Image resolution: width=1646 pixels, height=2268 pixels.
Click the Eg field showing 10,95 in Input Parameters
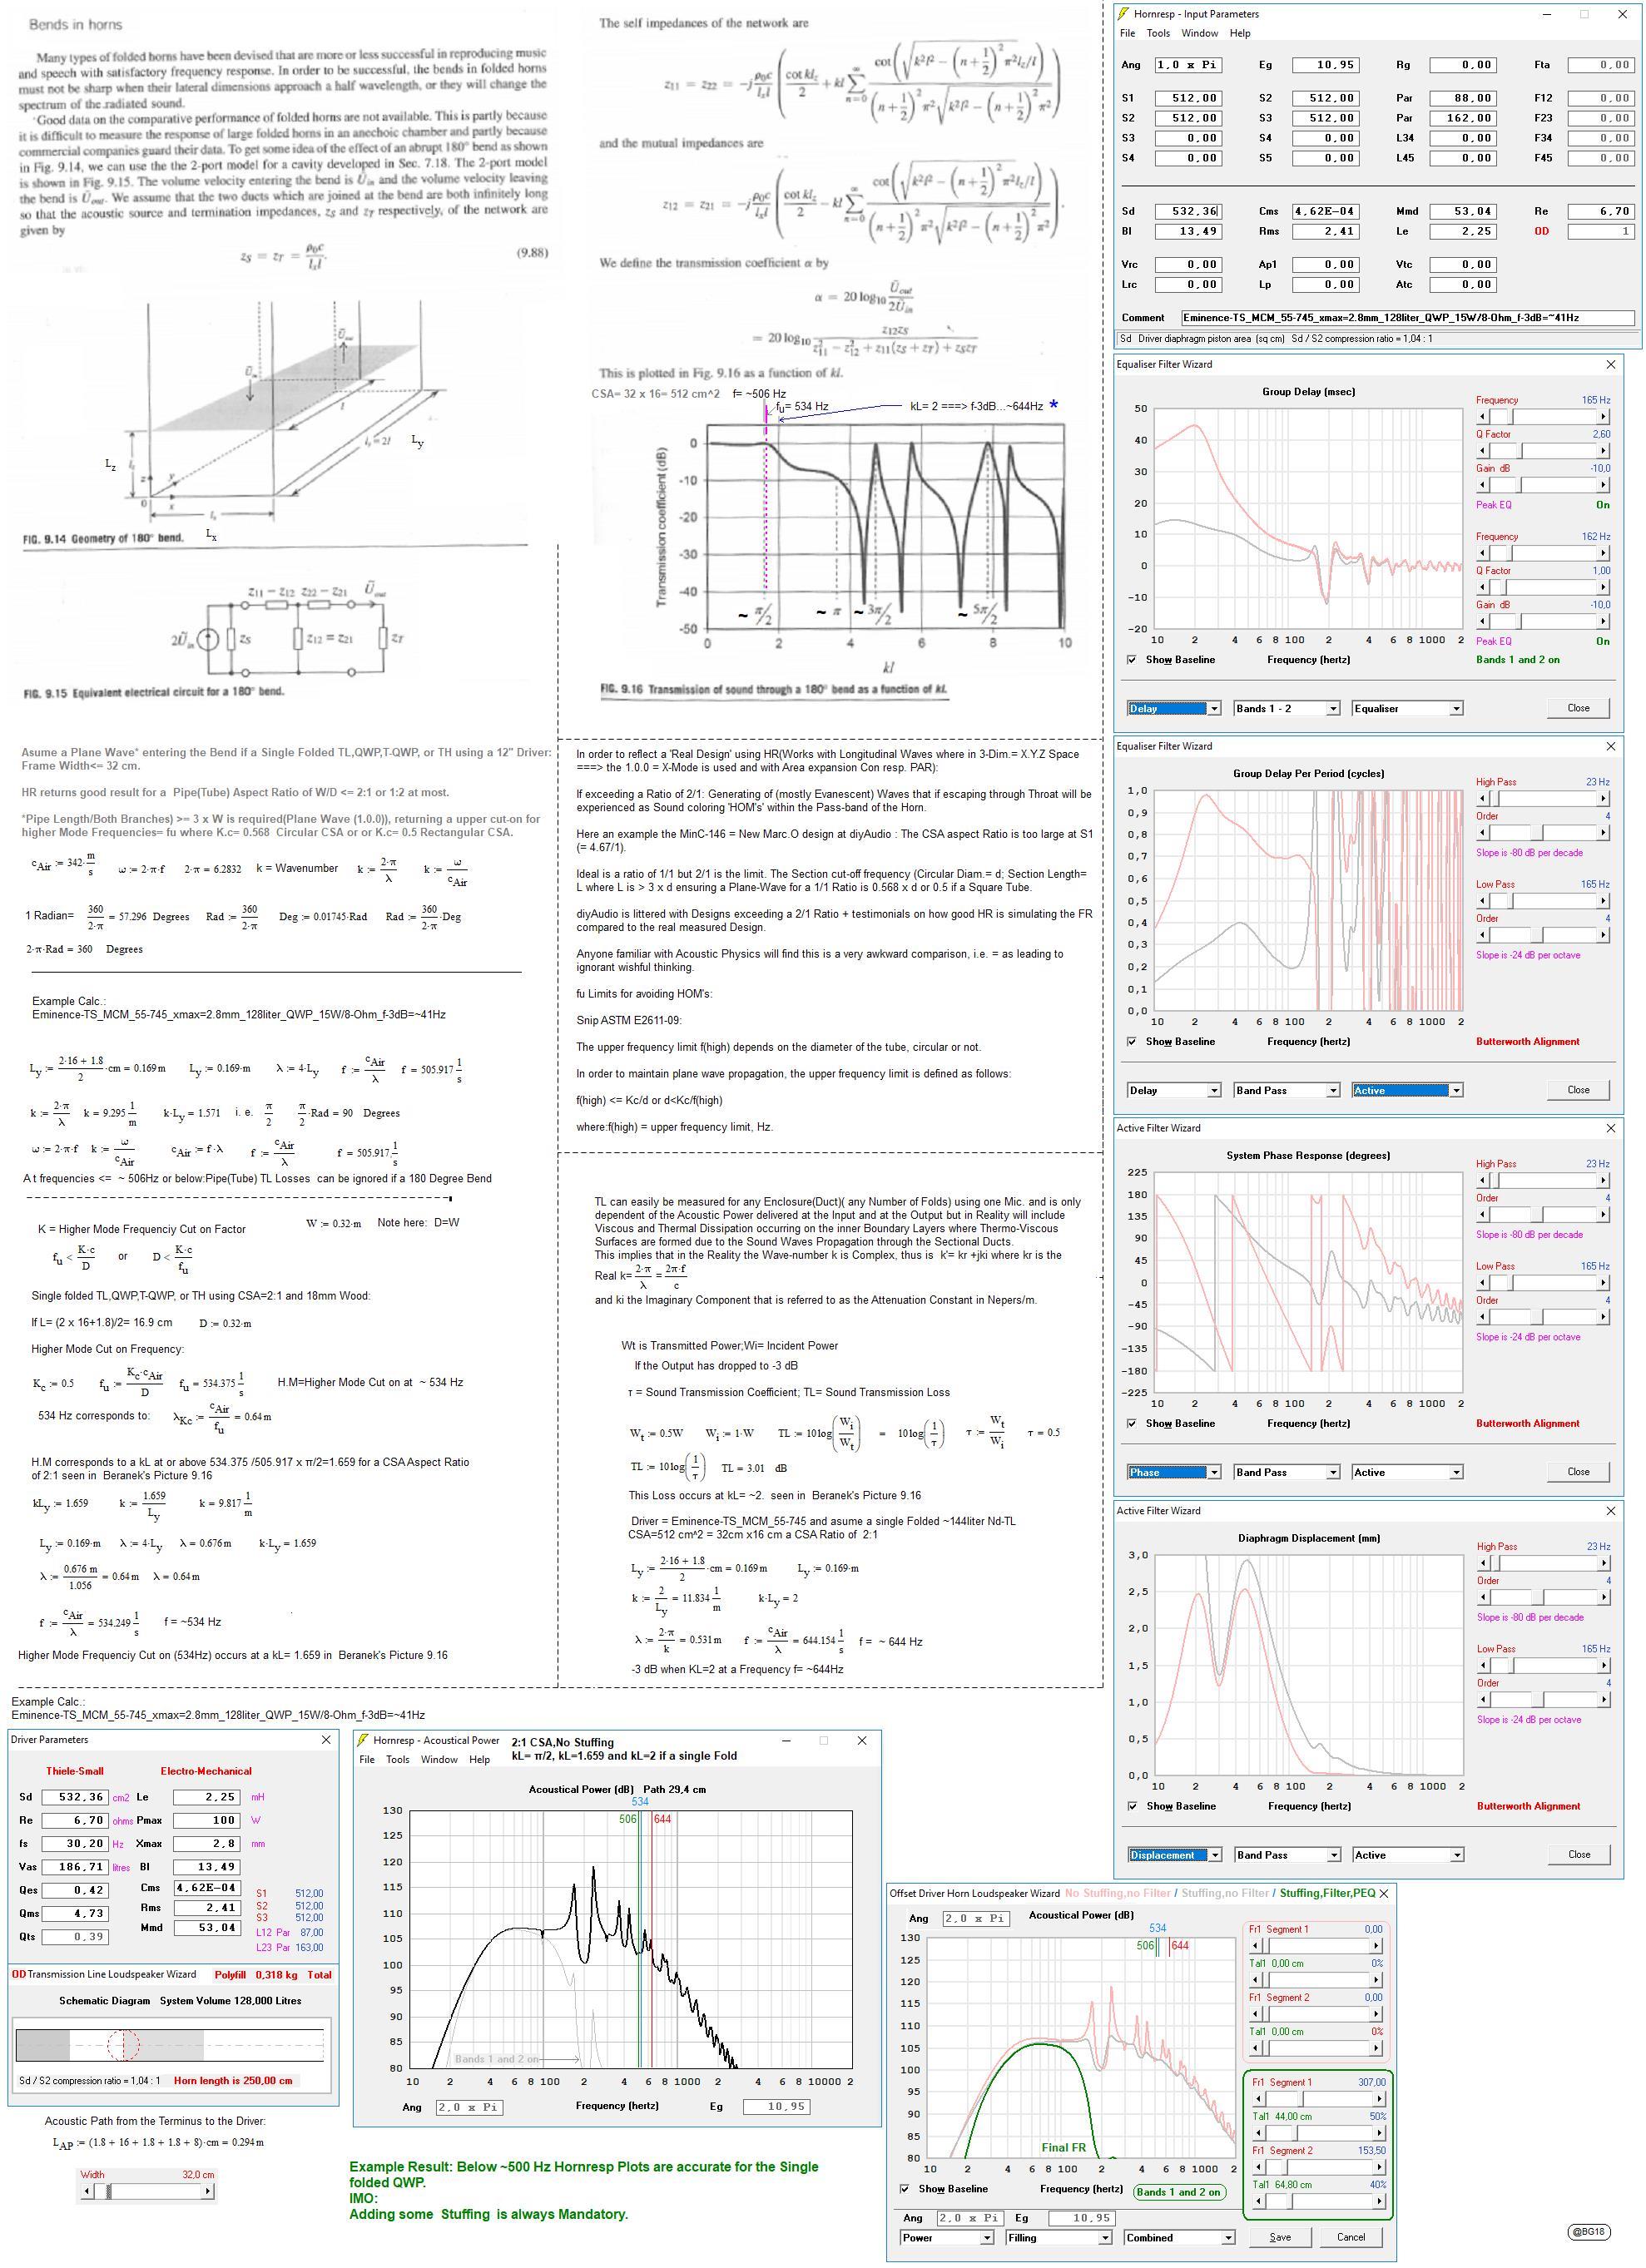1326,65
